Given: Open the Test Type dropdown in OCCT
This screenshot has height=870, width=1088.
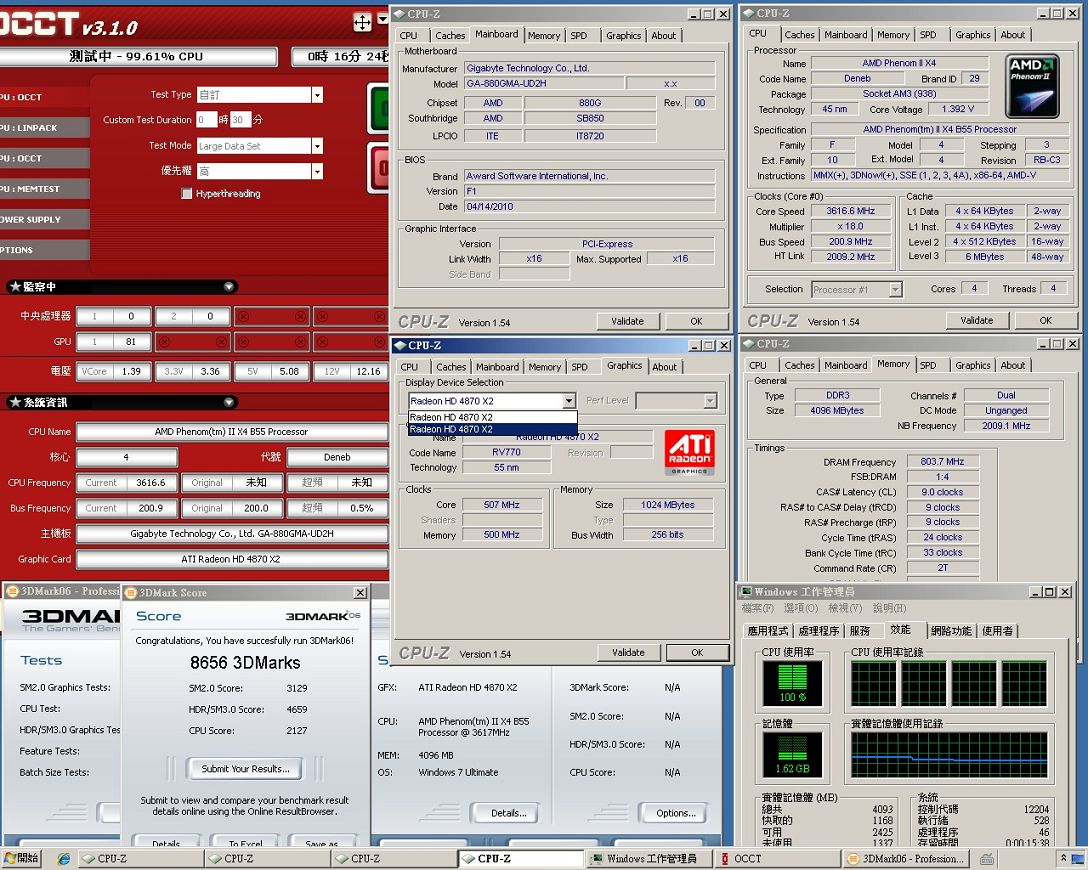Looking at the screenshot, I should point(317,95).
